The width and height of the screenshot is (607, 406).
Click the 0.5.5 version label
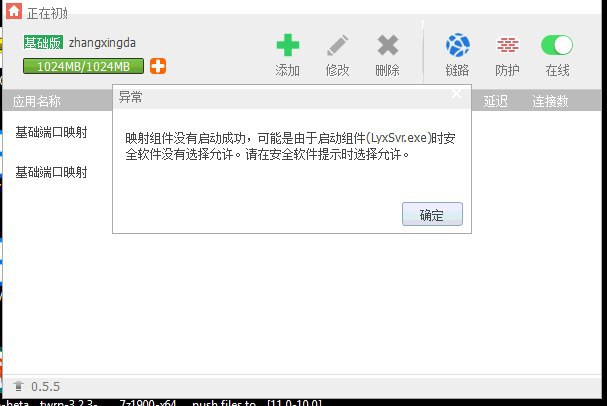(46, 386)
